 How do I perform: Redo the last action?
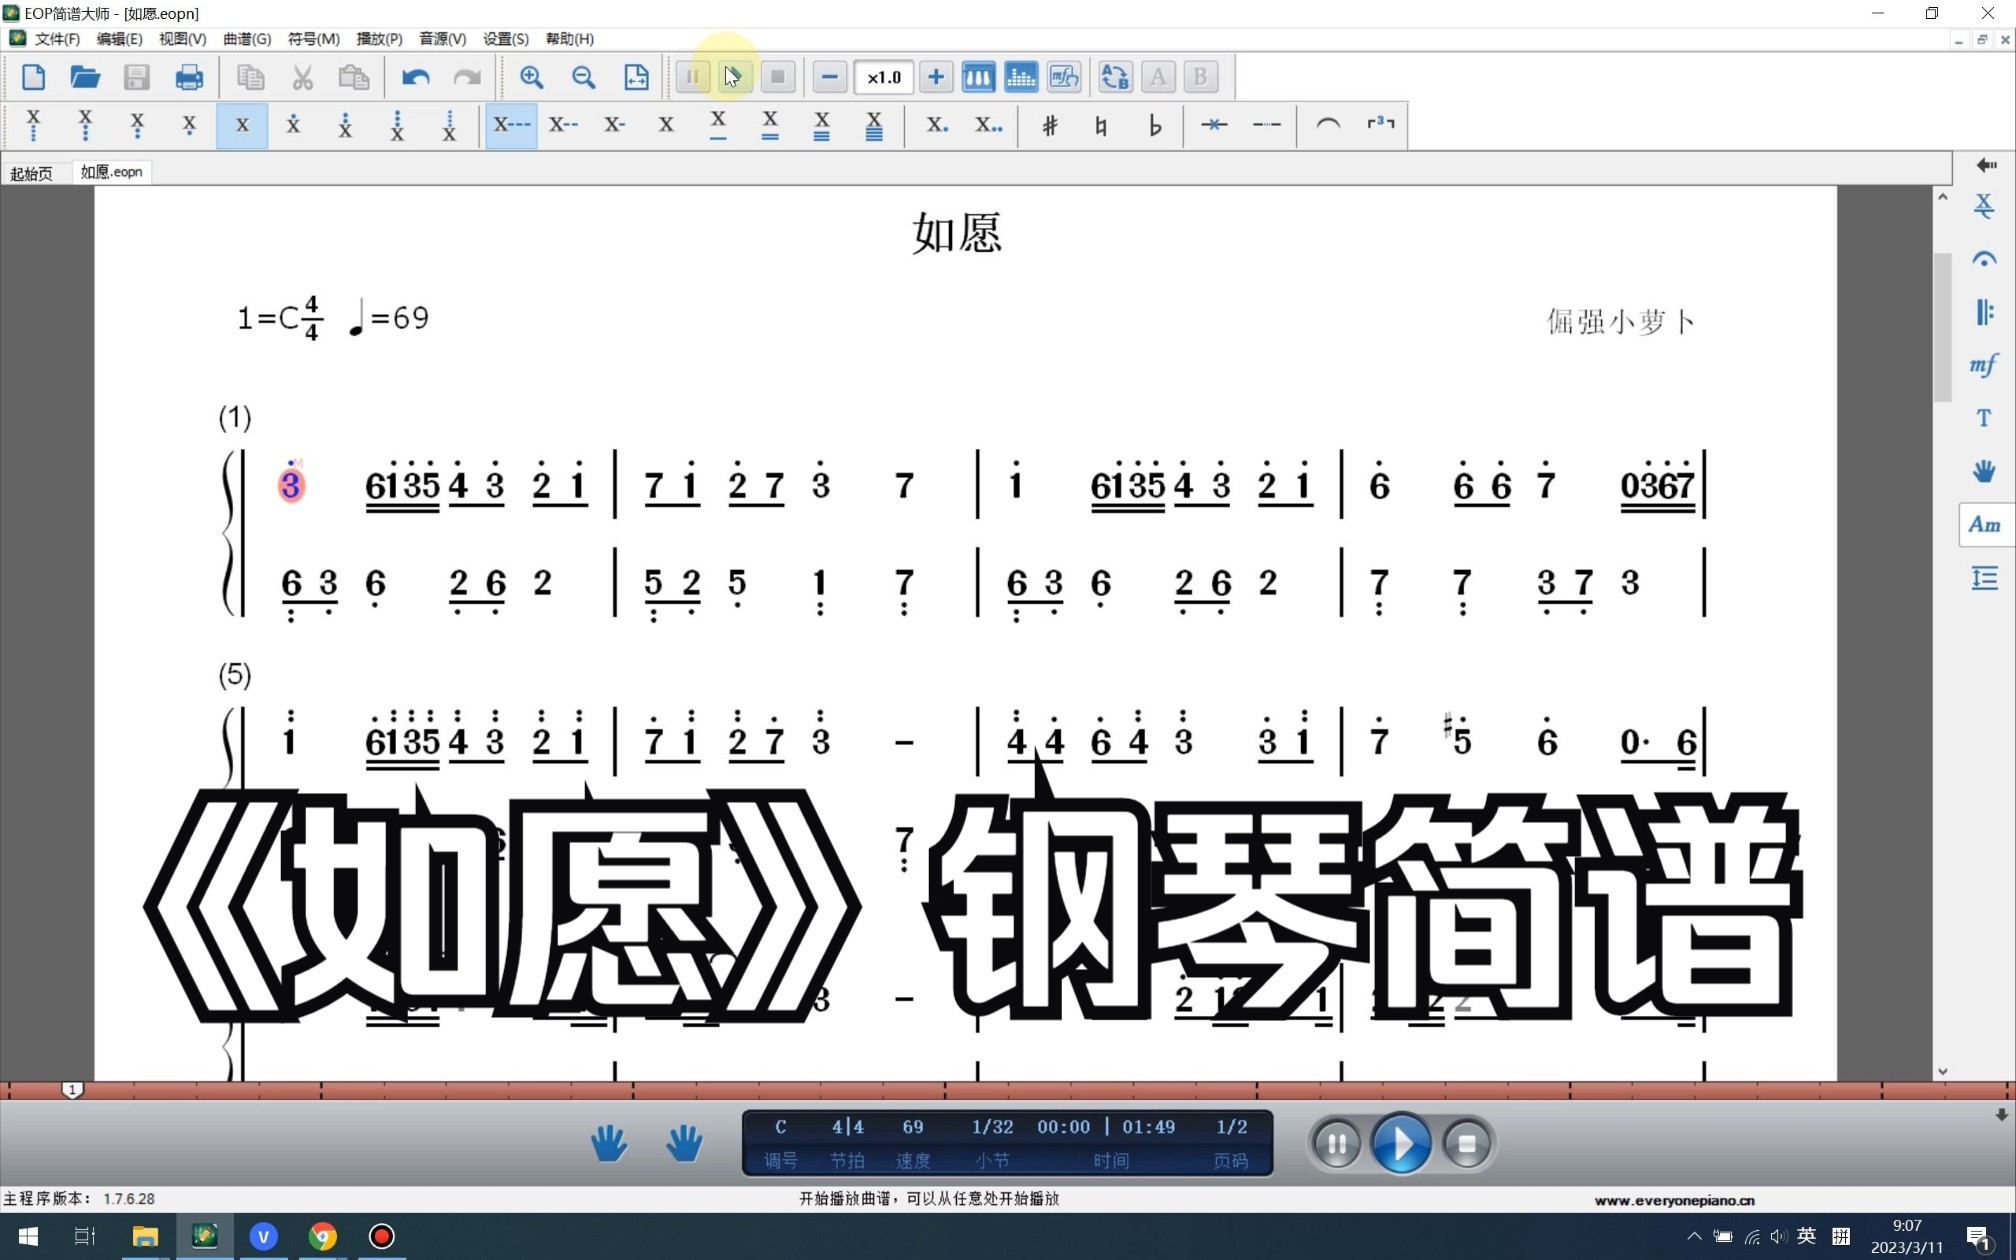(x=467, y=77)
